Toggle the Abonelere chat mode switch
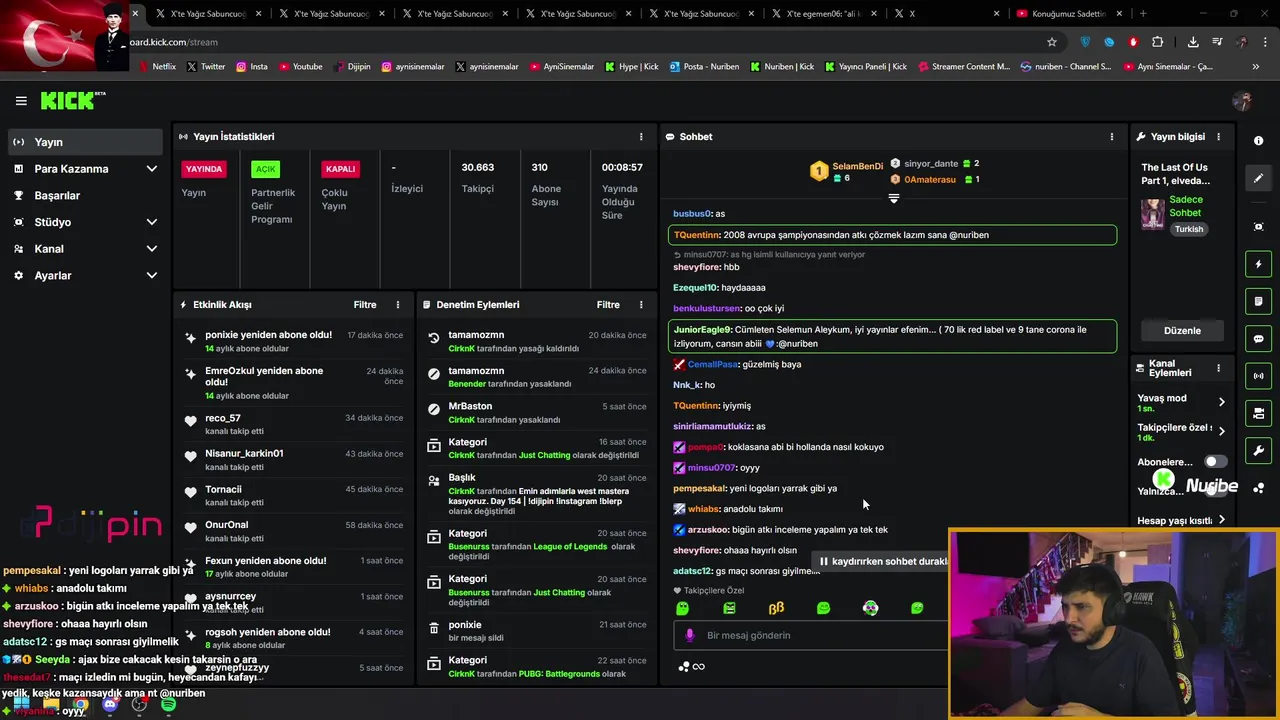Image resolution: width=1280 pixels, height=720 pixels. pyautogui.click(x=1215, y=462)
